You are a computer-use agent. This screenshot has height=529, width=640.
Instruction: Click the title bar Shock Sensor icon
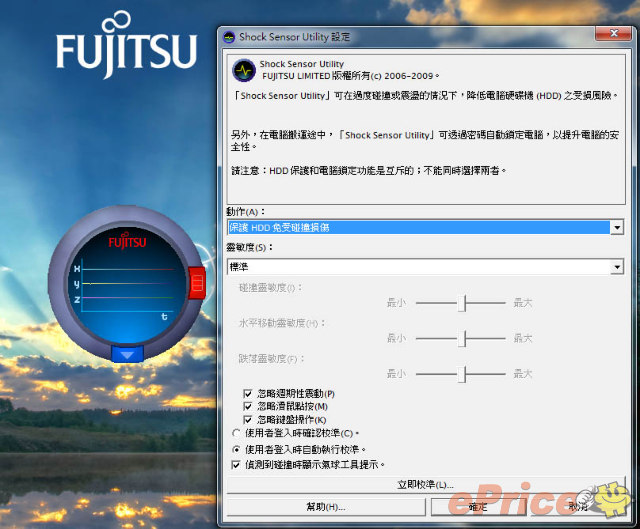[230, 37]
